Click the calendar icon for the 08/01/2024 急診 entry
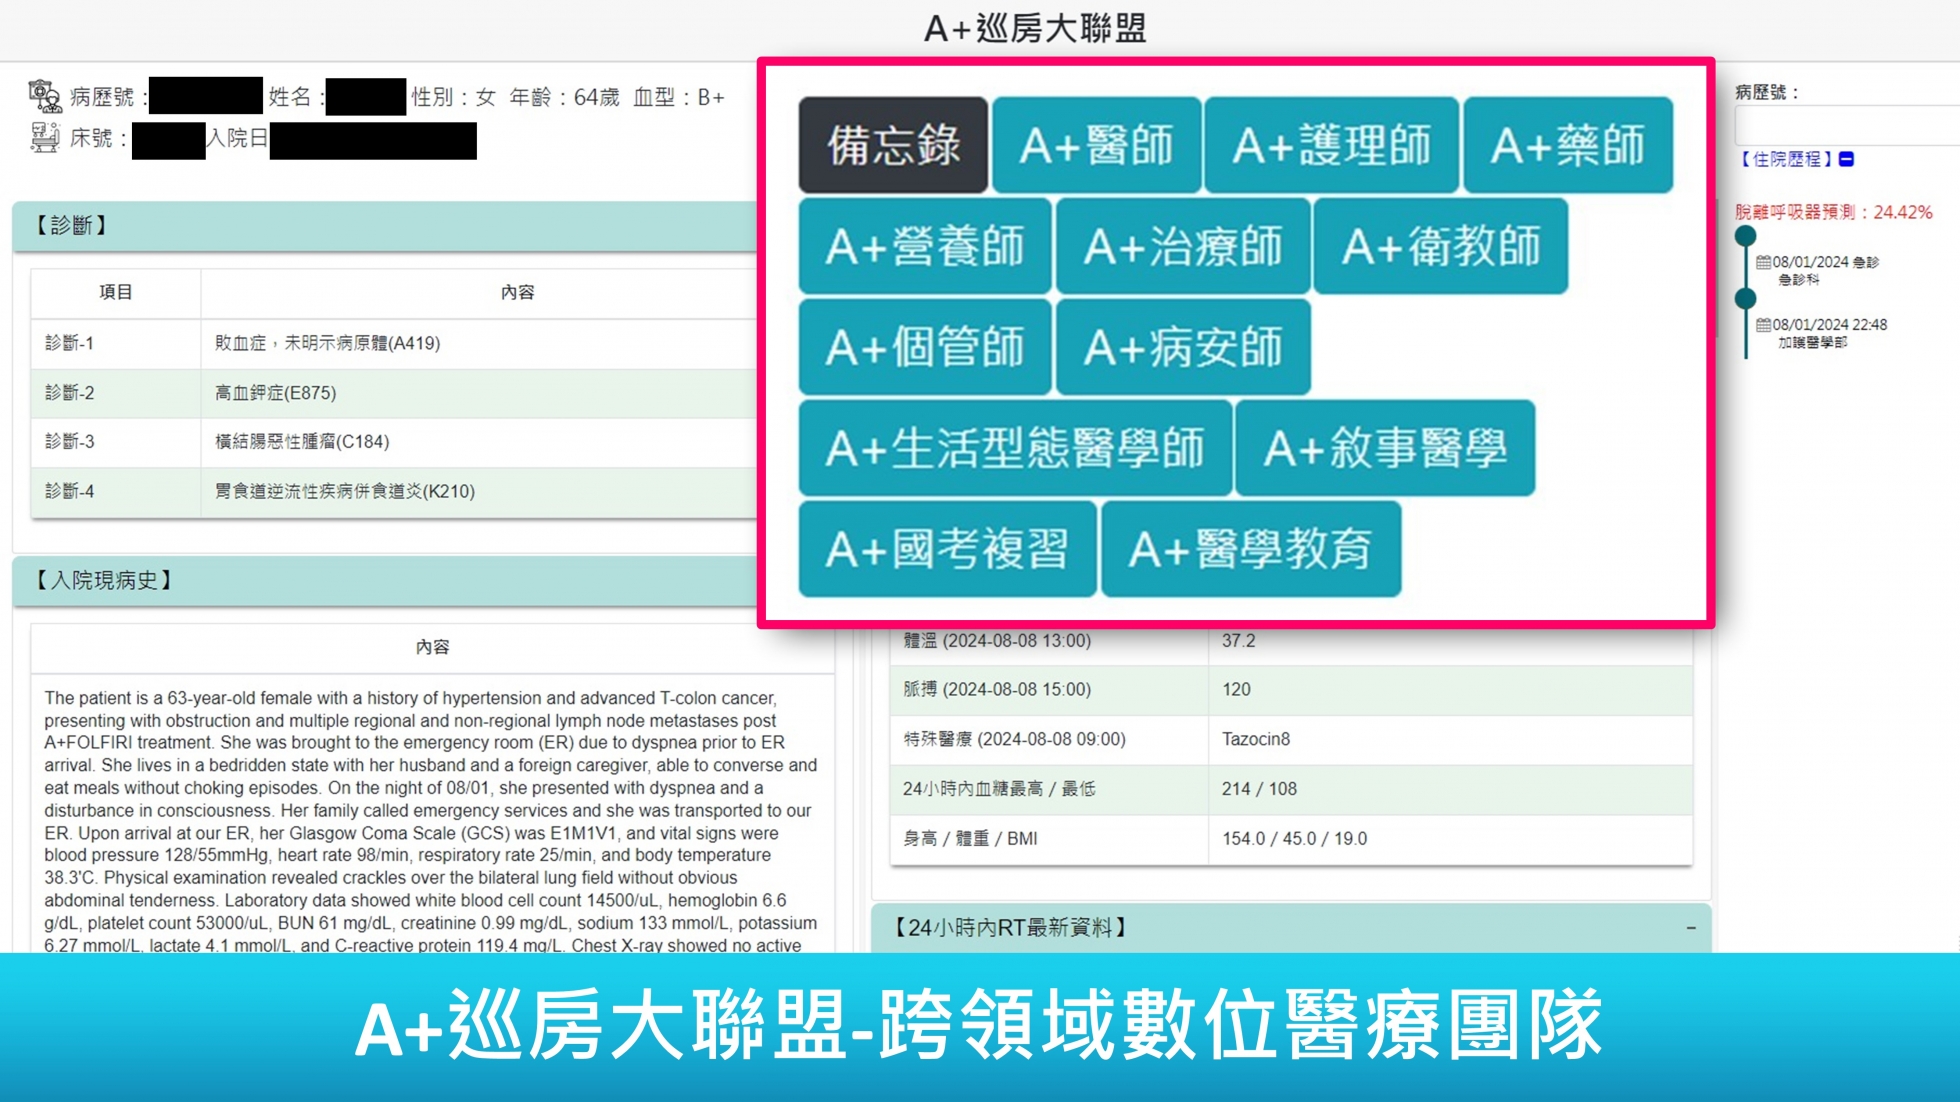 [x=1763, y=262]
